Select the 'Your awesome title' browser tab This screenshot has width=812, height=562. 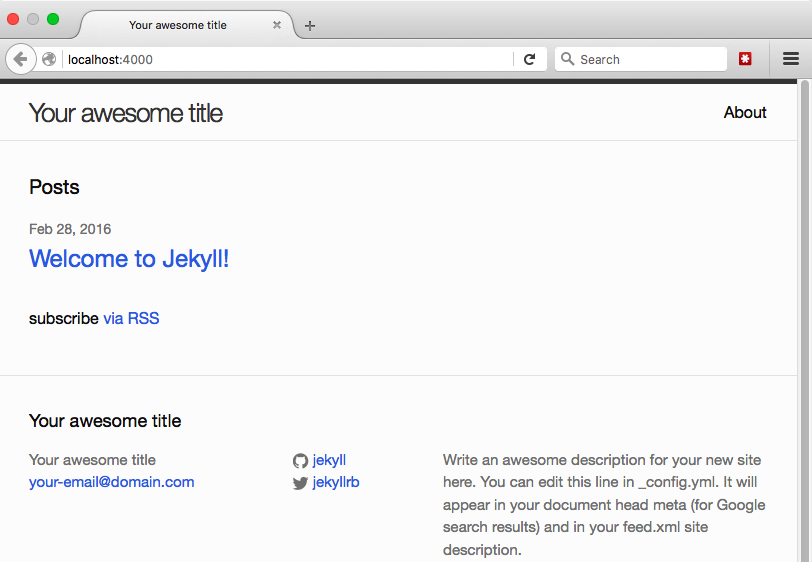pos(178,25)
